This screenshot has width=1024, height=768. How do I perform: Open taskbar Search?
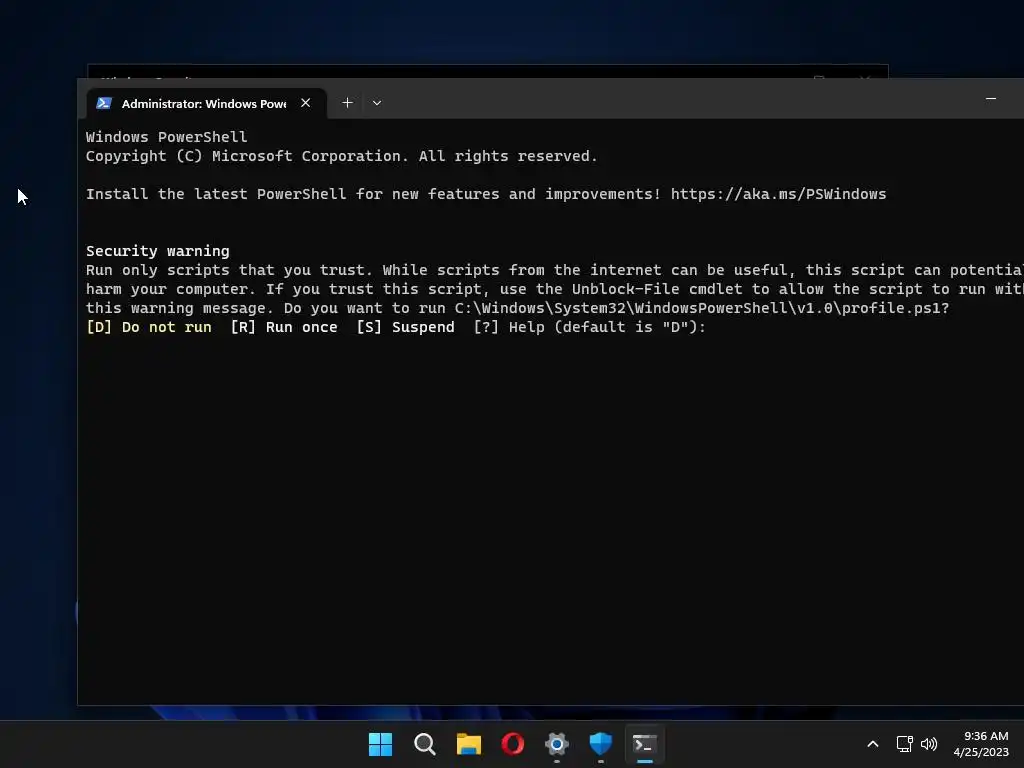click(x=424, y=744)
